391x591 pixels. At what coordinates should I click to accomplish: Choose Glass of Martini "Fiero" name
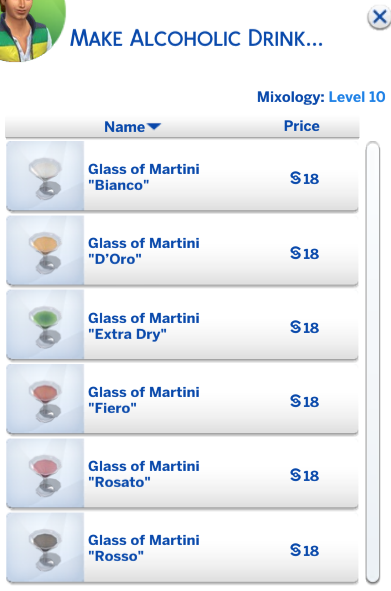click(x=144, y=400)
